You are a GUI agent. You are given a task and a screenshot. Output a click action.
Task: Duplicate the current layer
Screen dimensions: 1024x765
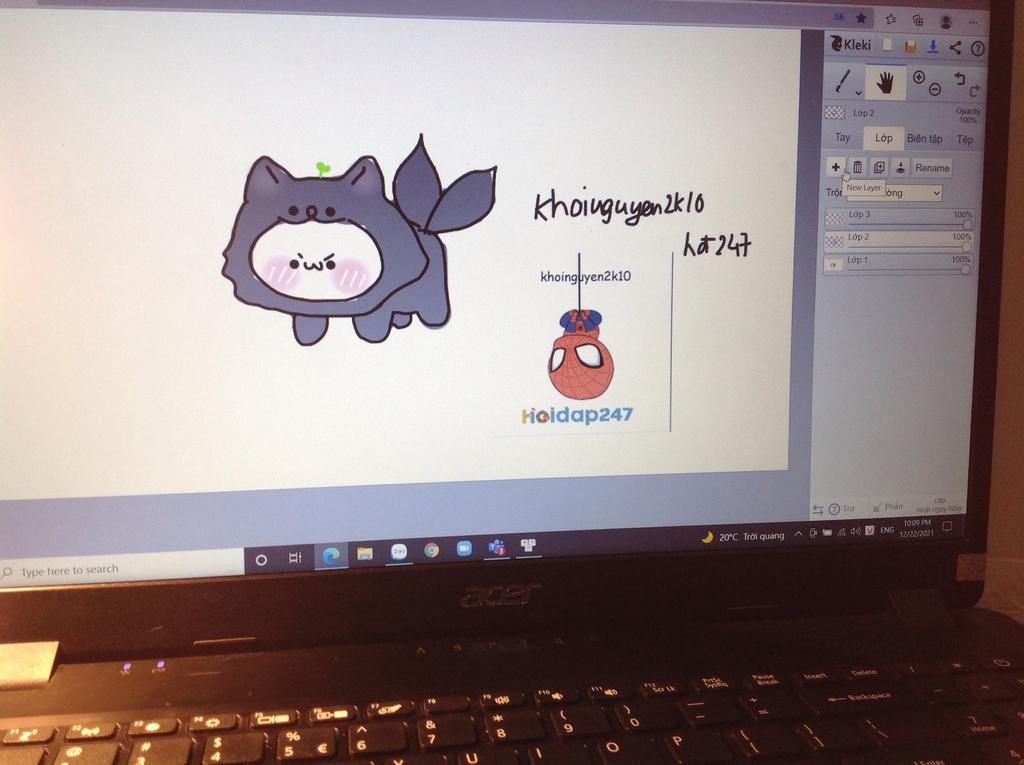pyautogui.click(x=879, y=168)
